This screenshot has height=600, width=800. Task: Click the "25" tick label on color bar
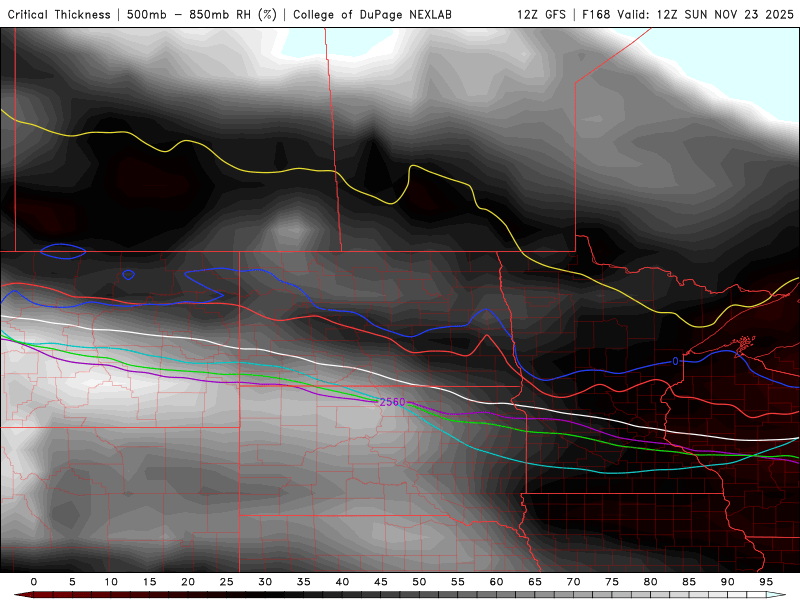pyautogui.click(x=227, y=582)
